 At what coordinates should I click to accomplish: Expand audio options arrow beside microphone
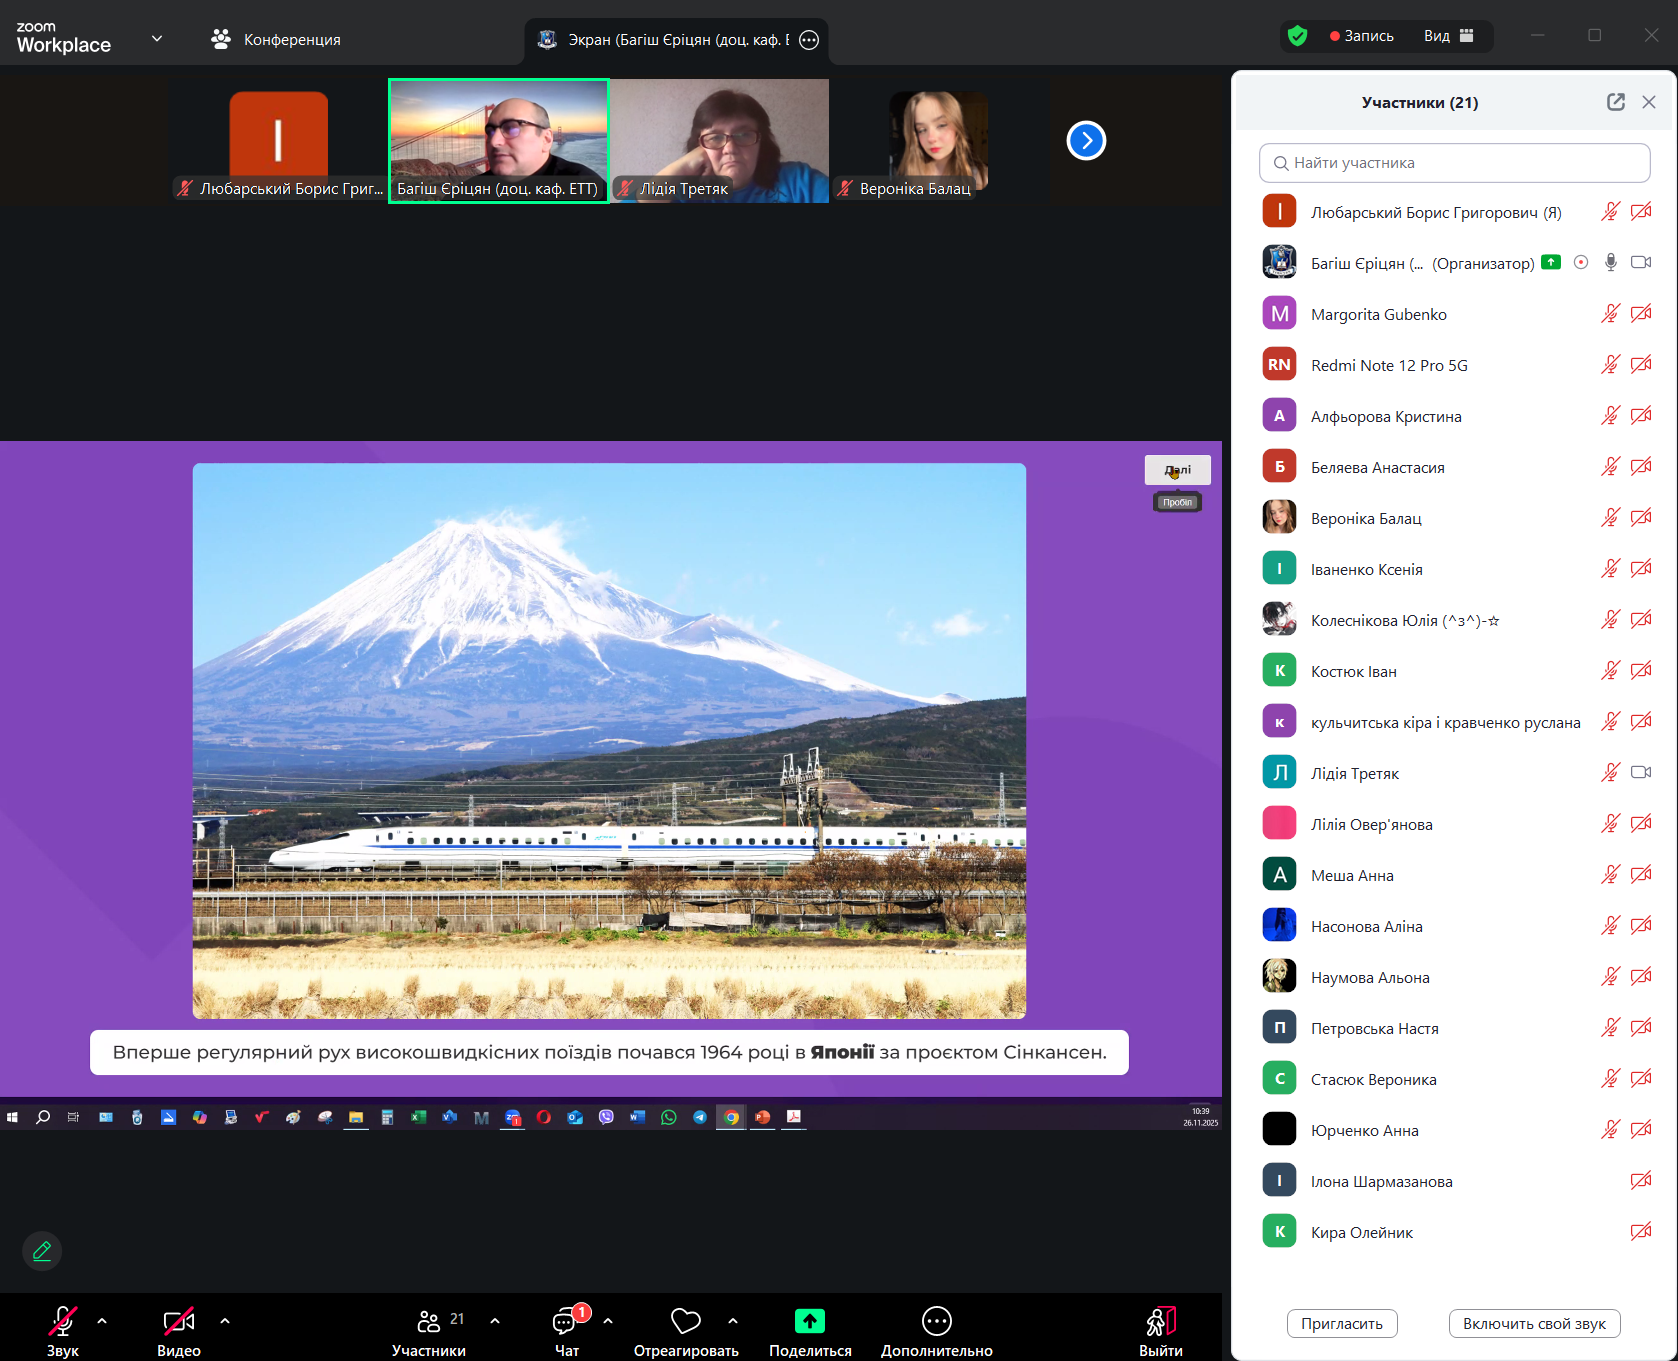[x=102, y=1321]
